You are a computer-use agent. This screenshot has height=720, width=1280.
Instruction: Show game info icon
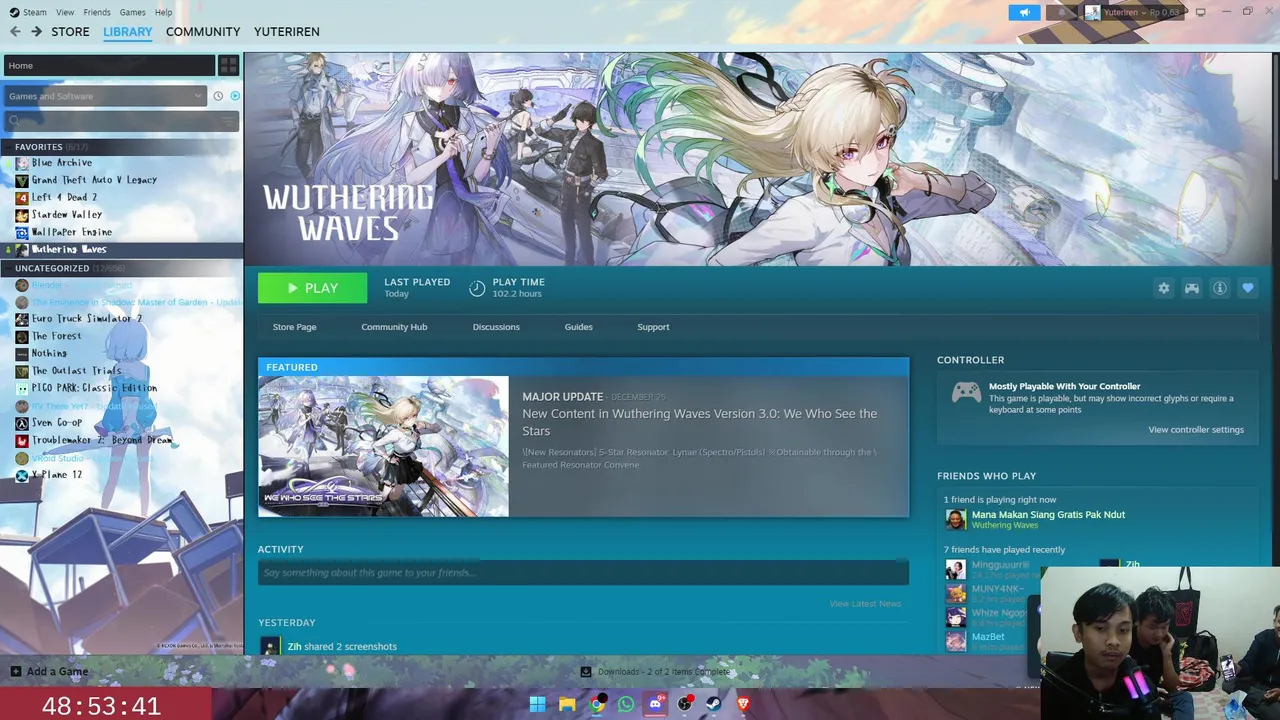click(x=1219, y=288)
